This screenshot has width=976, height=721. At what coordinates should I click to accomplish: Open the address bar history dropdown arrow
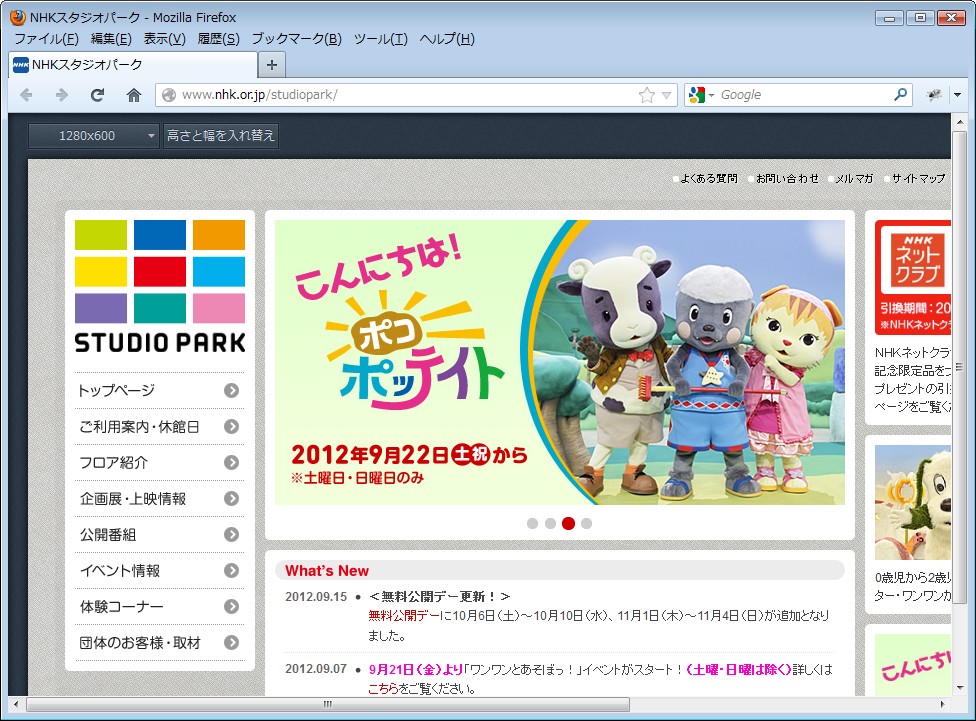coord(667,95)
